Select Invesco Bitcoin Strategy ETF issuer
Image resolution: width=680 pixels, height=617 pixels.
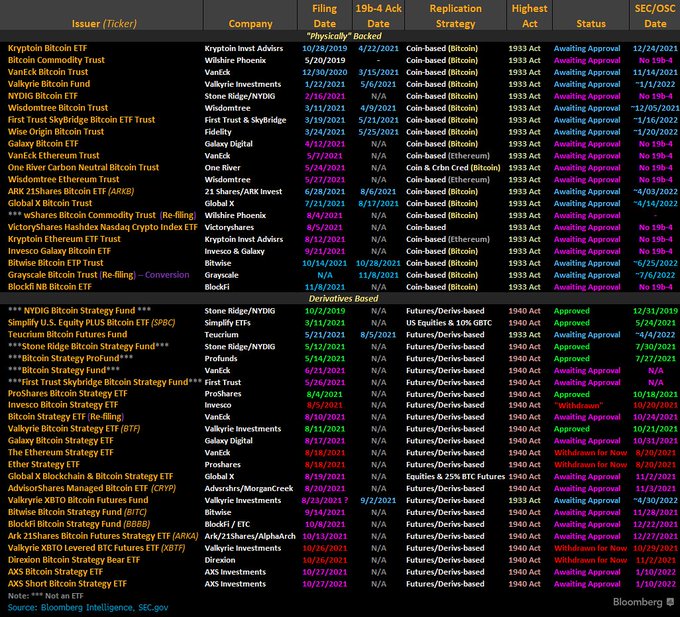click(63, 405)
